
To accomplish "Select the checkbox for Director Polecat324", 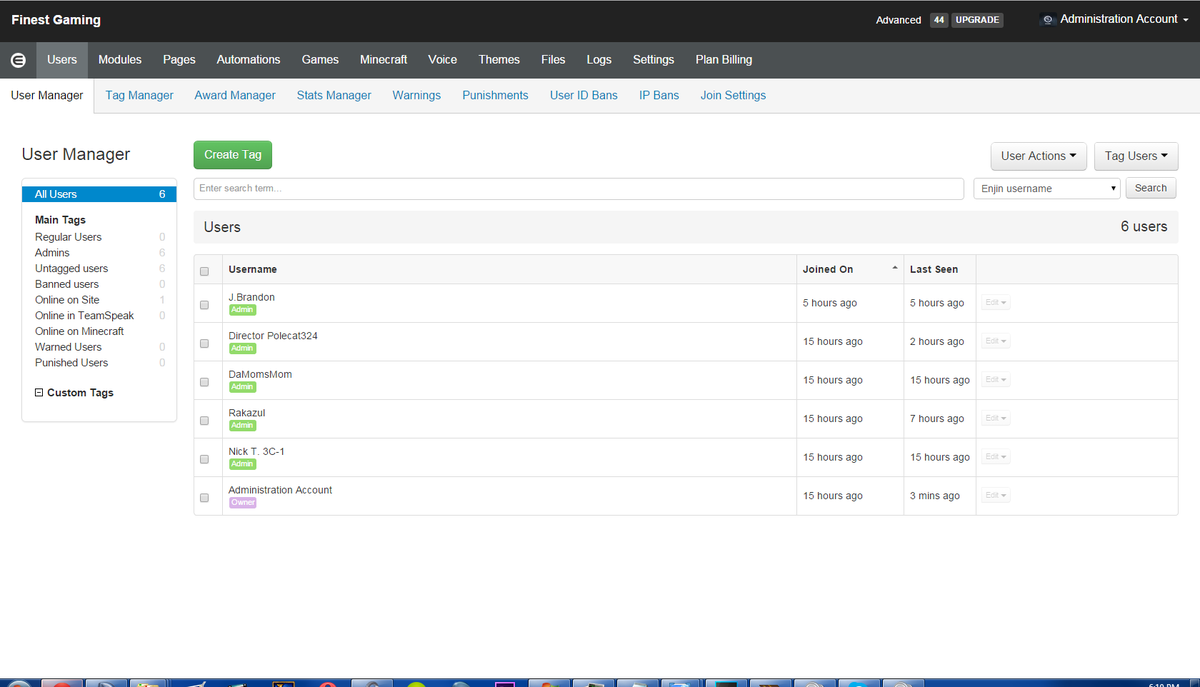I will (x=205, y=342).
